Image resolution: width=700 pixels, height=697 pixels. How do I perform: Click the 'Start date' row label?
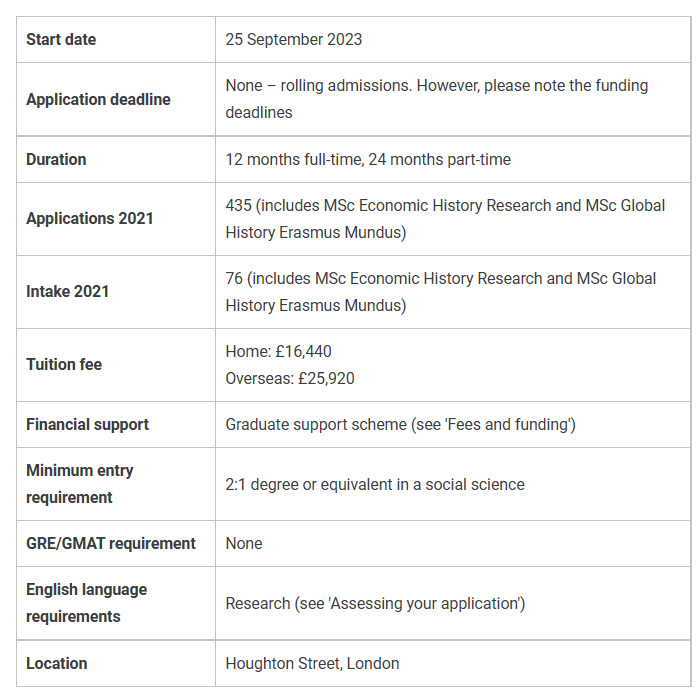pyautogui.click(x=61, y=39)
